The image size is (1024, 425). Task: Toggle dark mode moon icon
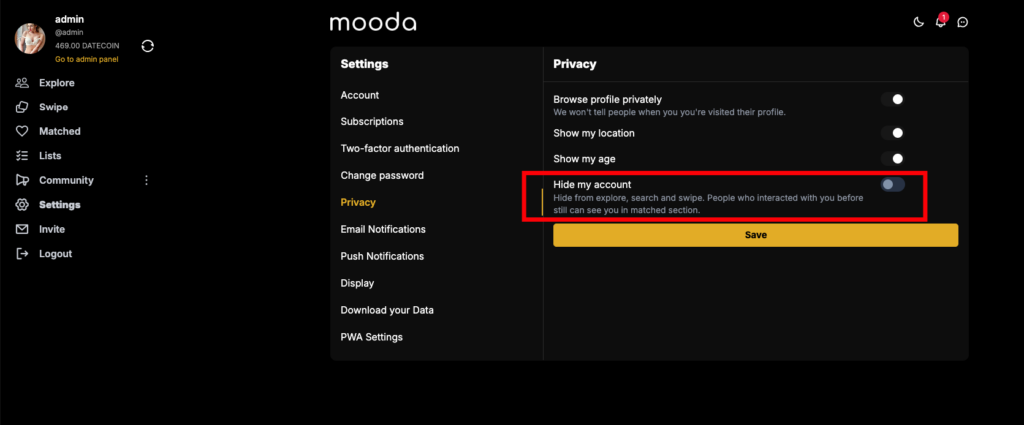[x=919, y=22]
